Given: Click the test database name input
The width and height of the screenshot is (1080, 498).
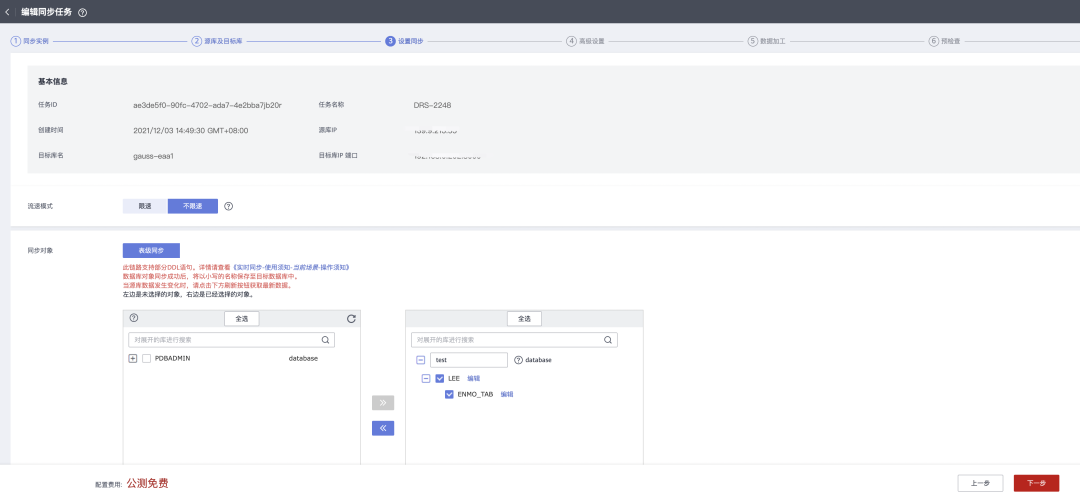Looking at the screenshot, I should (x=469, y=360).
